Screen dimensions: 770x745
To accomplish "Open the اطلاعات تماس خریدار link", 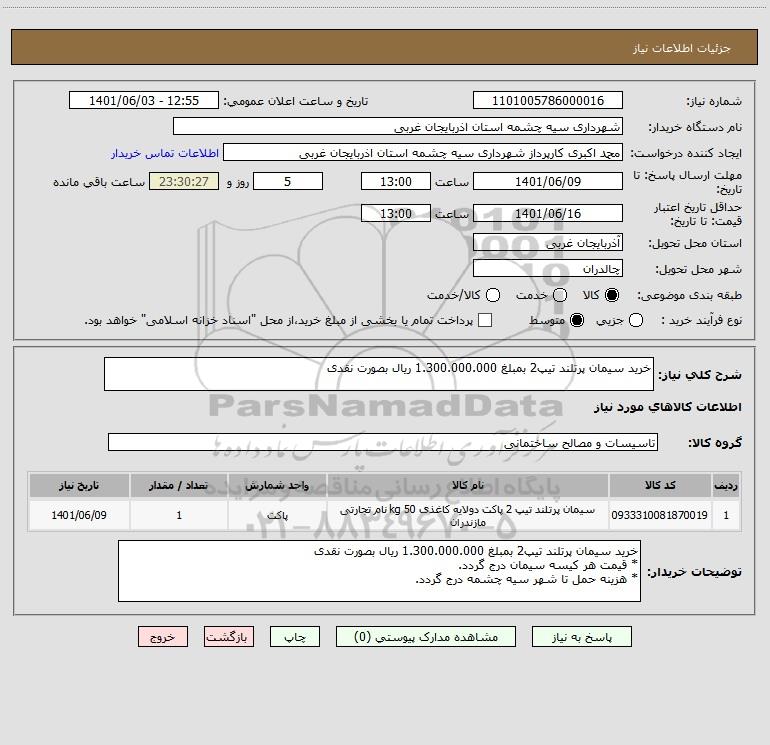I will (165, 153).
